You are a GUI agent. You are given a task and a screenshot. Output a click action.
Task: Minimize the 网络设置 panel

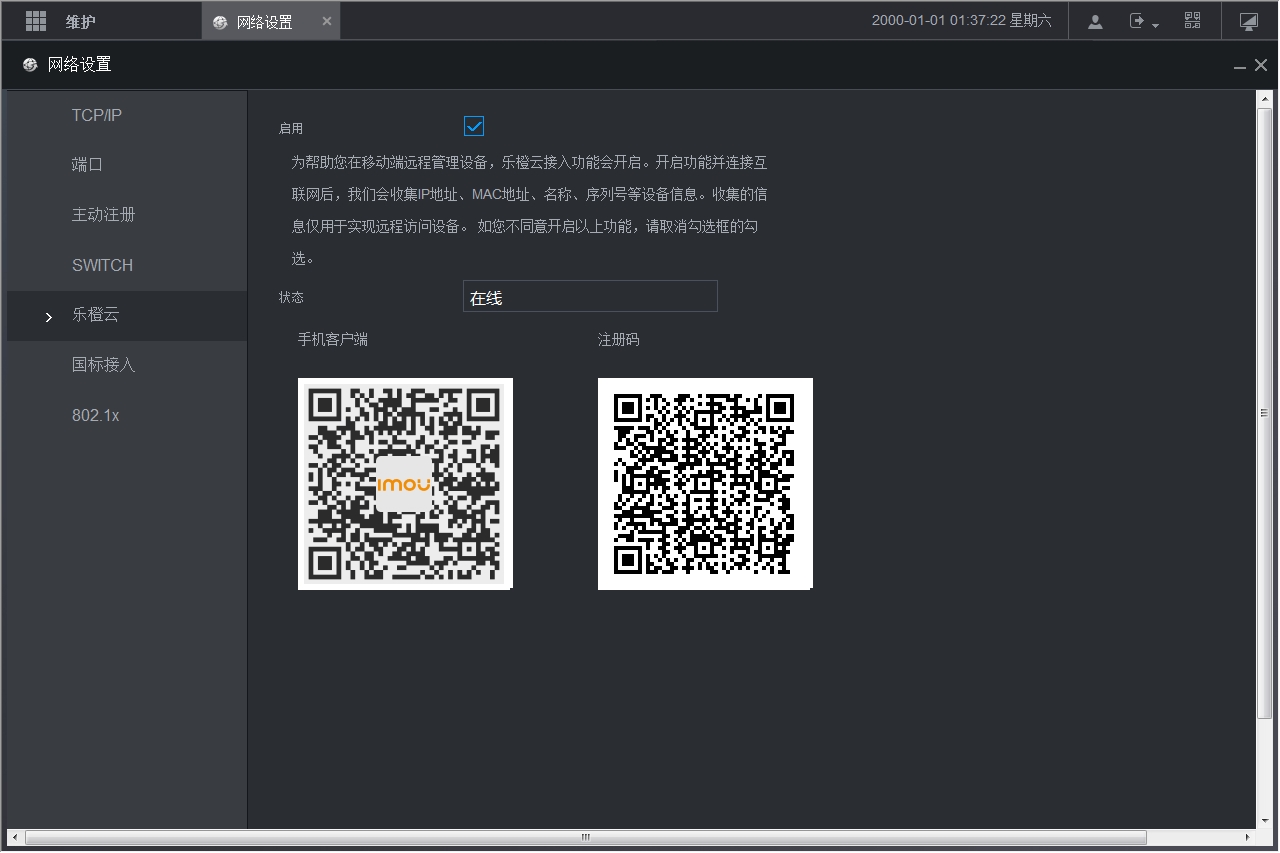[1240, 66]
